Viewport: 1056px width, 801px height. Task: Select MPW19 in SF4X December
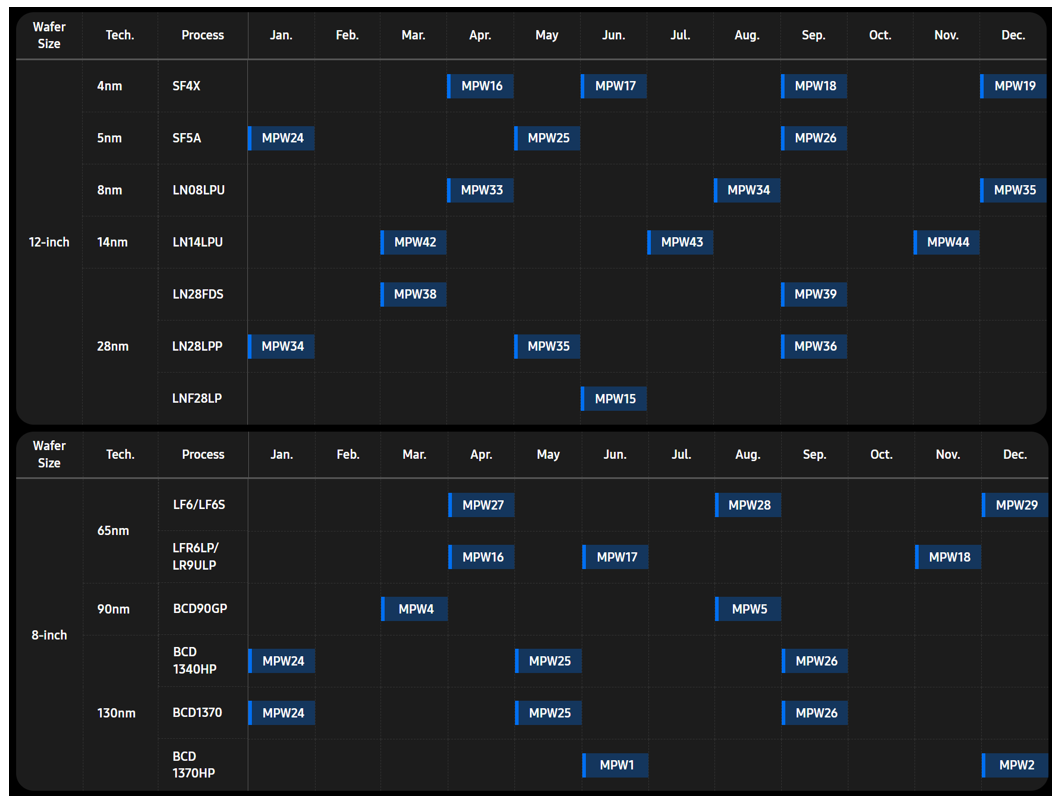(1014, 86)
